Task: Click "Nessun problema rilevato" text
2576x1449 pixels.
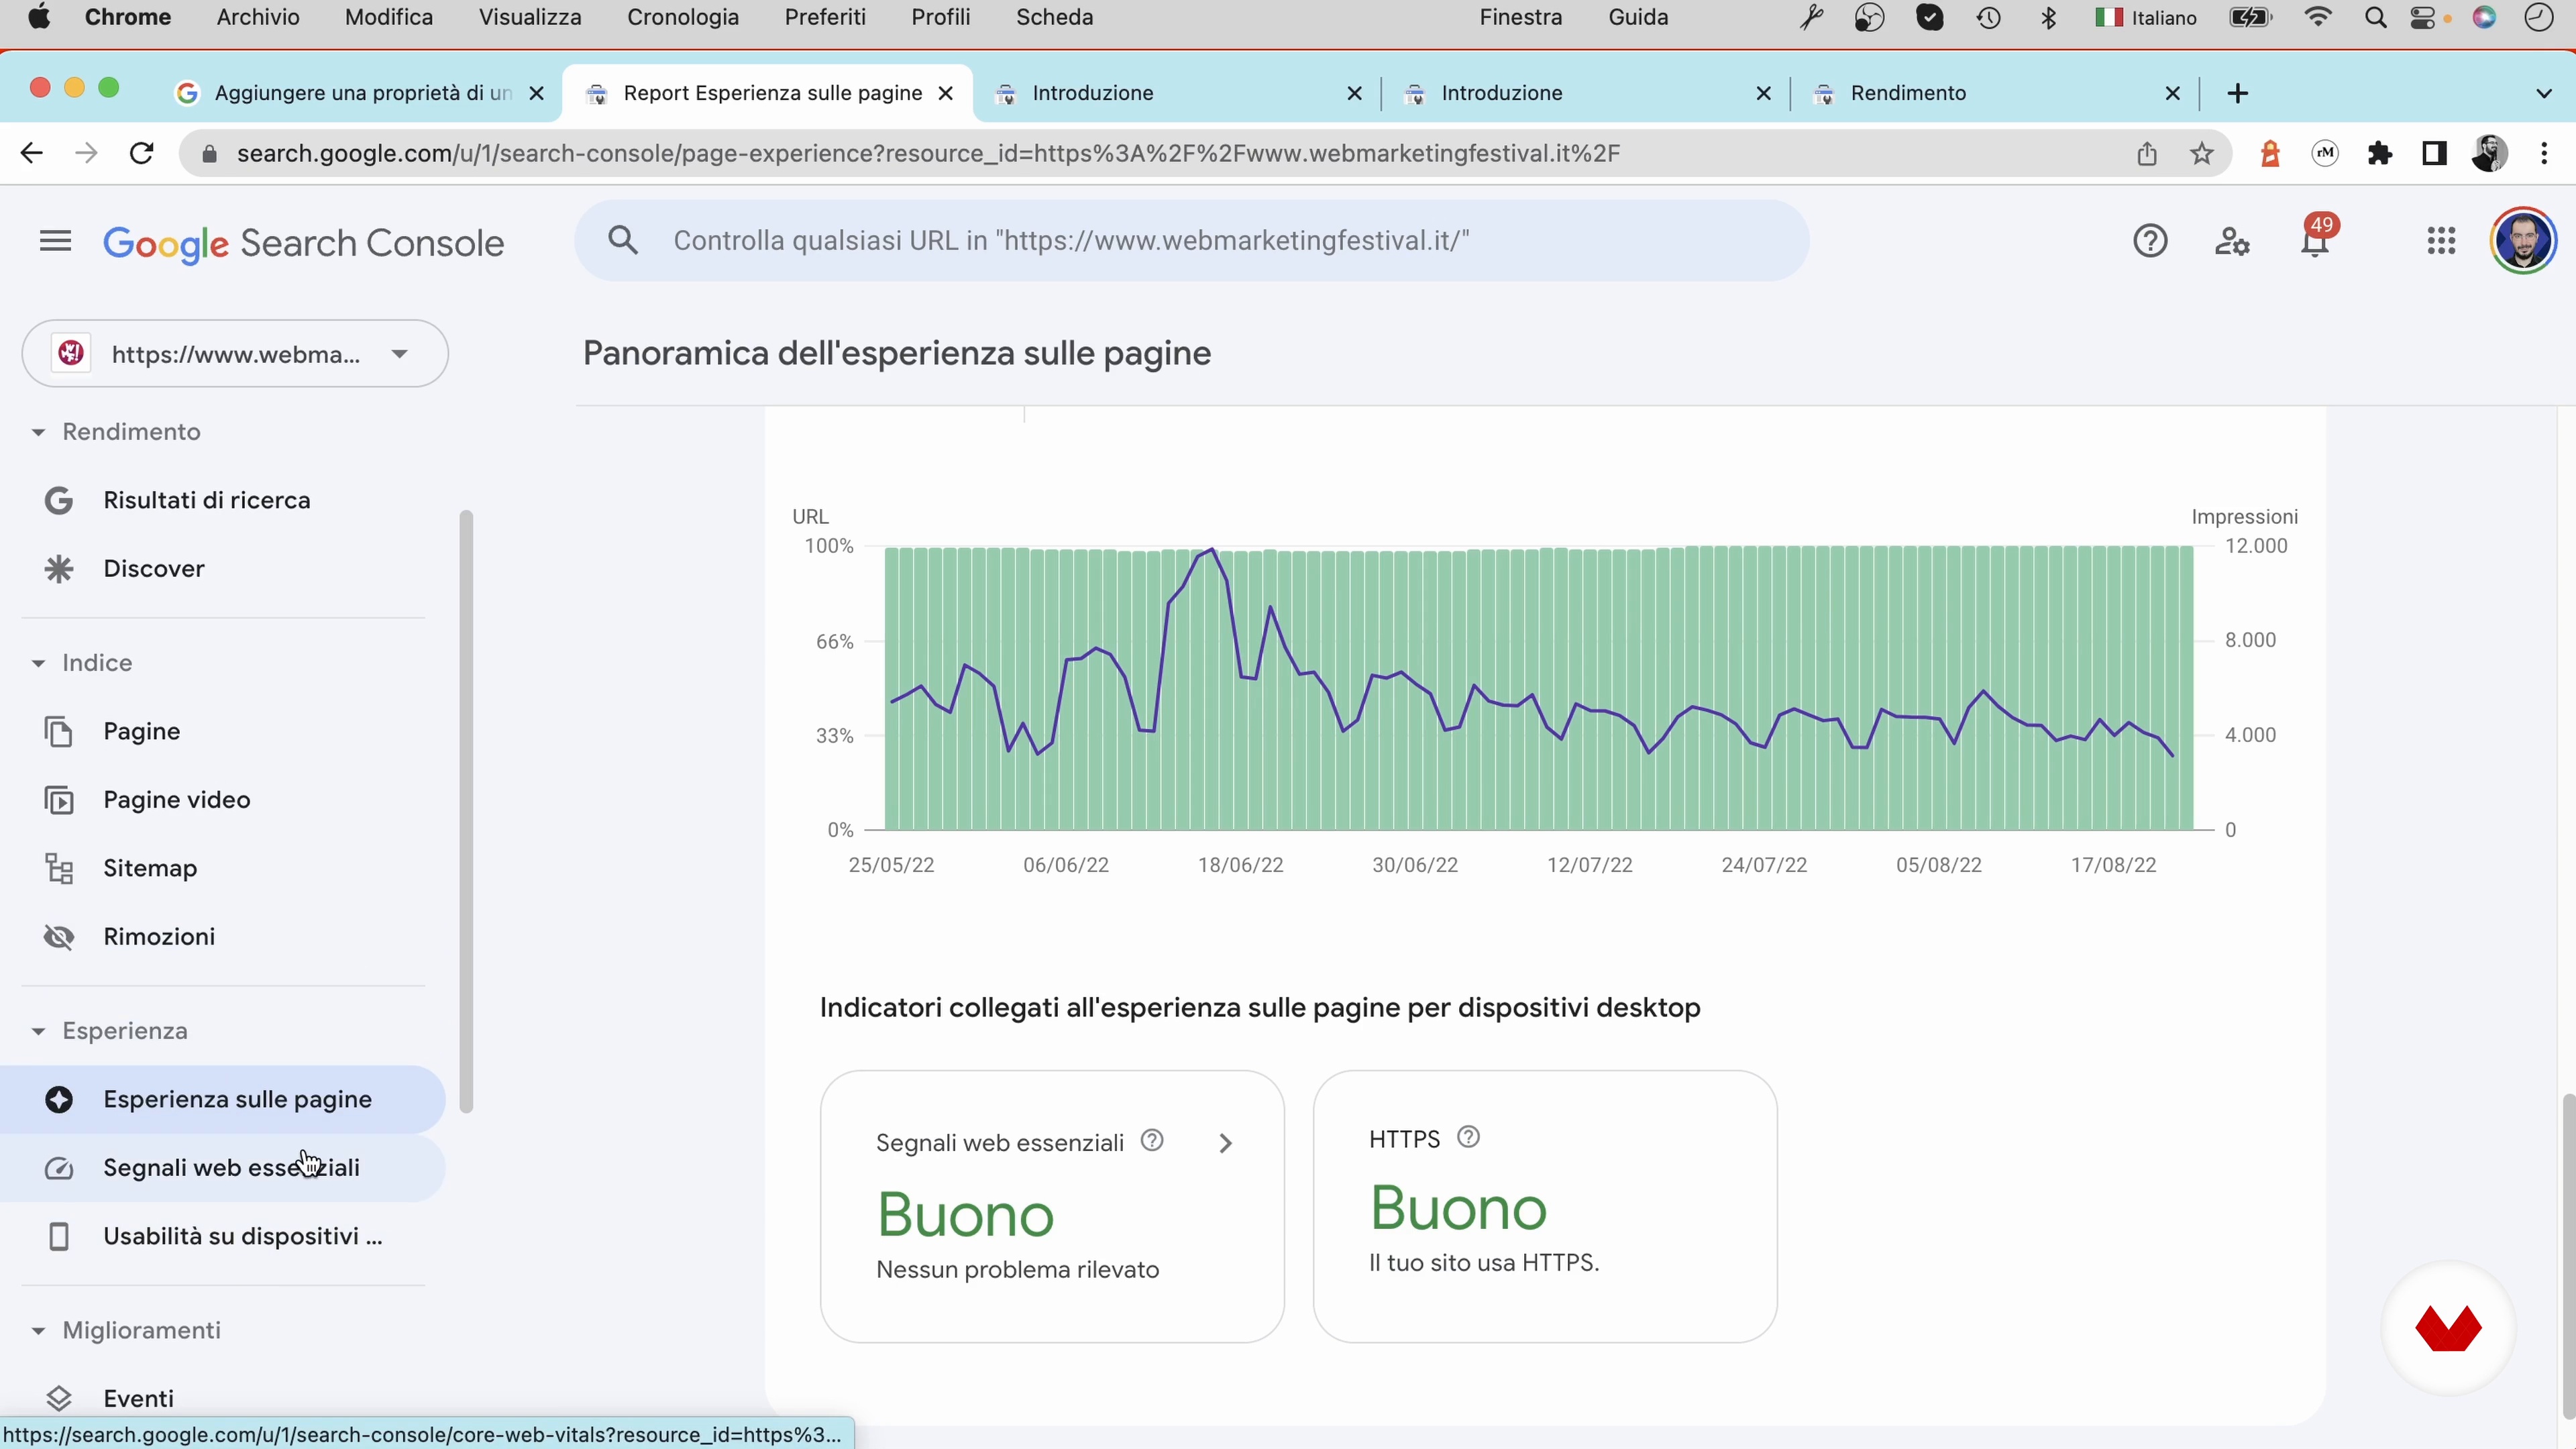Action: (1017, 1269)
